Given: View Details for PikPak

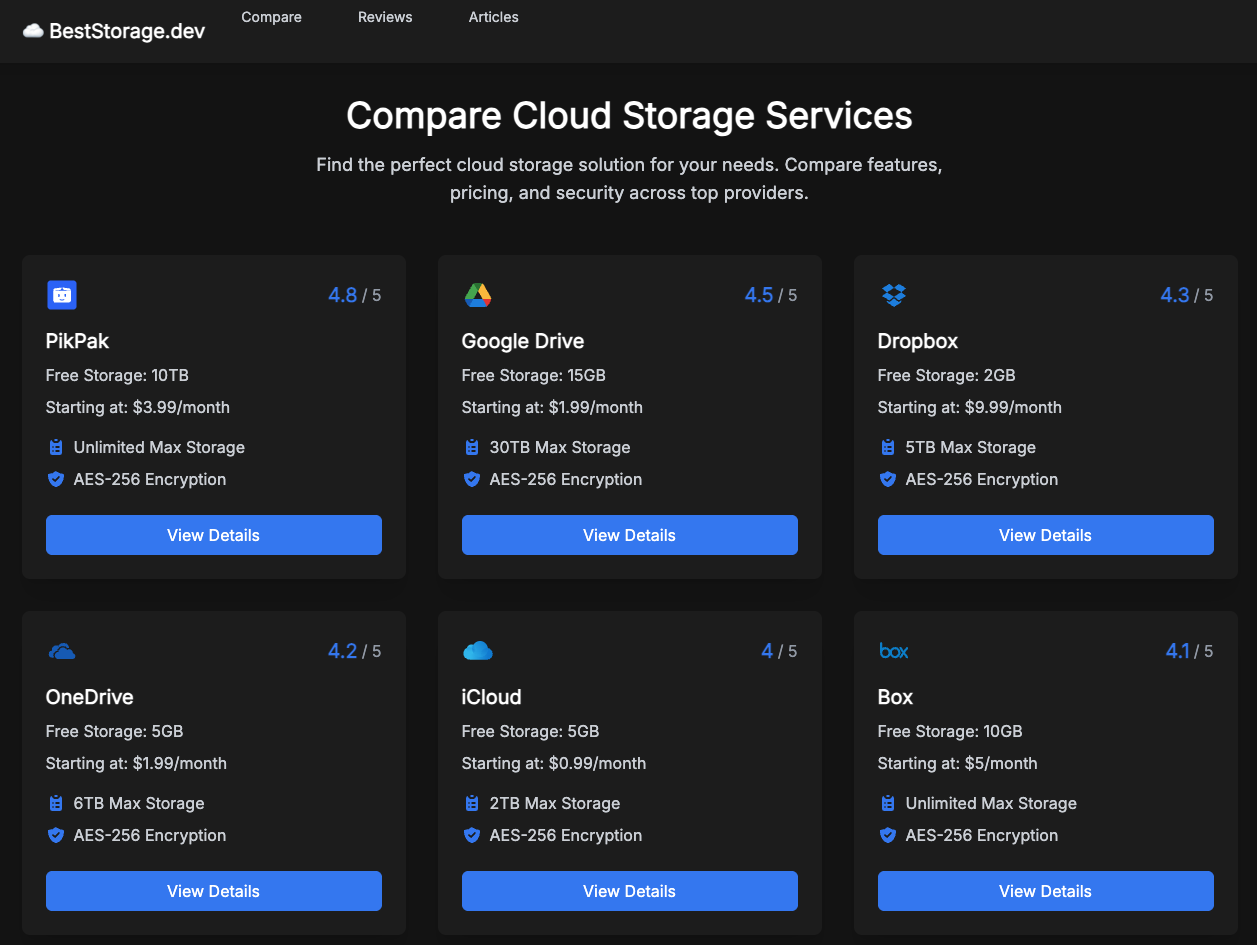Looking at the screenshot, I should (214, 535).
